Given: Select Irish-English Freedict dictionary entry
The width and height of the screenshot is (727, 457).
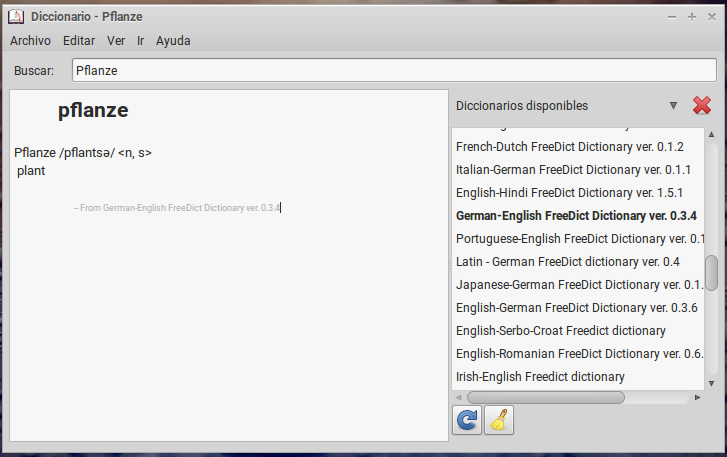Looking at the screenshot, I should [x=540, y=377].
